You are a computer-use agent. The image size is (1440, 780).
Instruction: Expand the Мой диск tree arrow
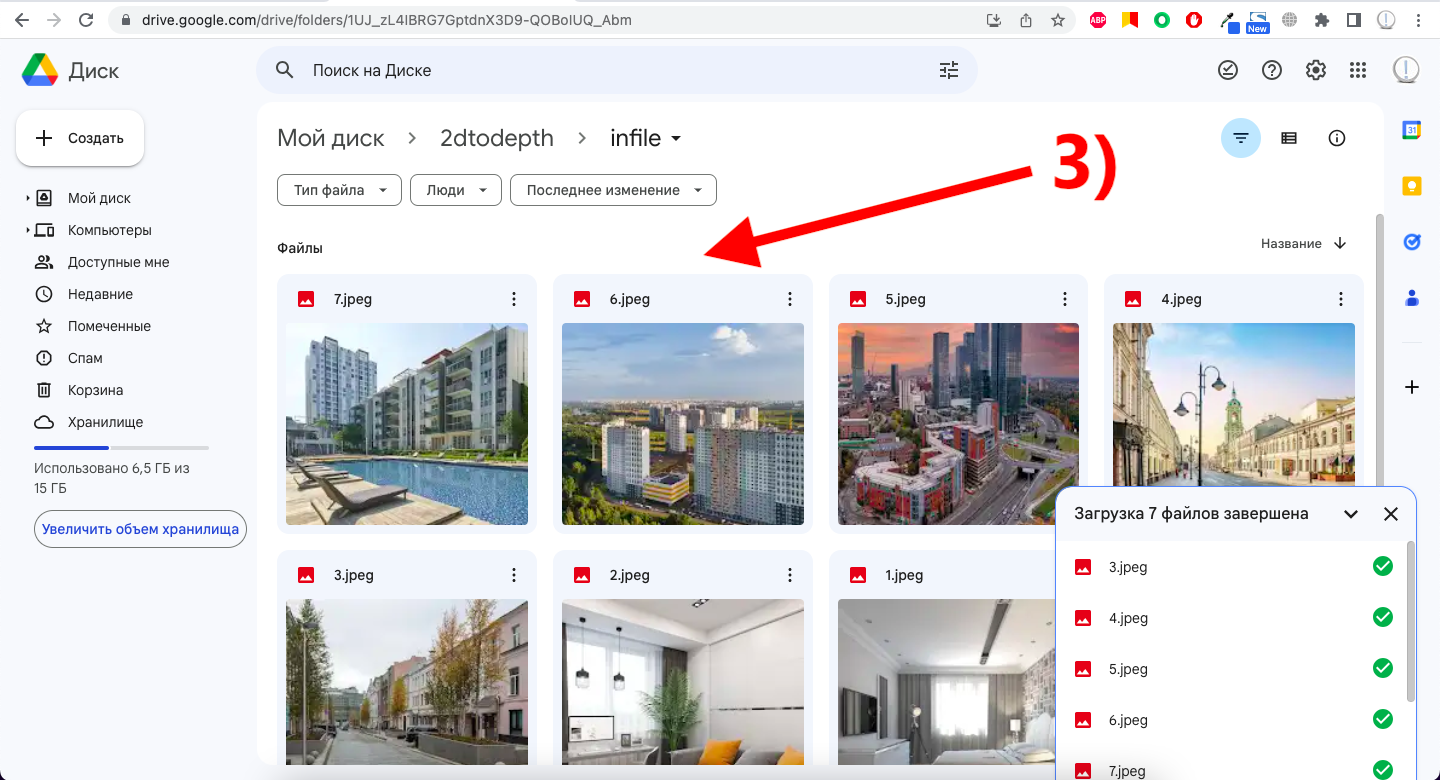coord(28,198)
